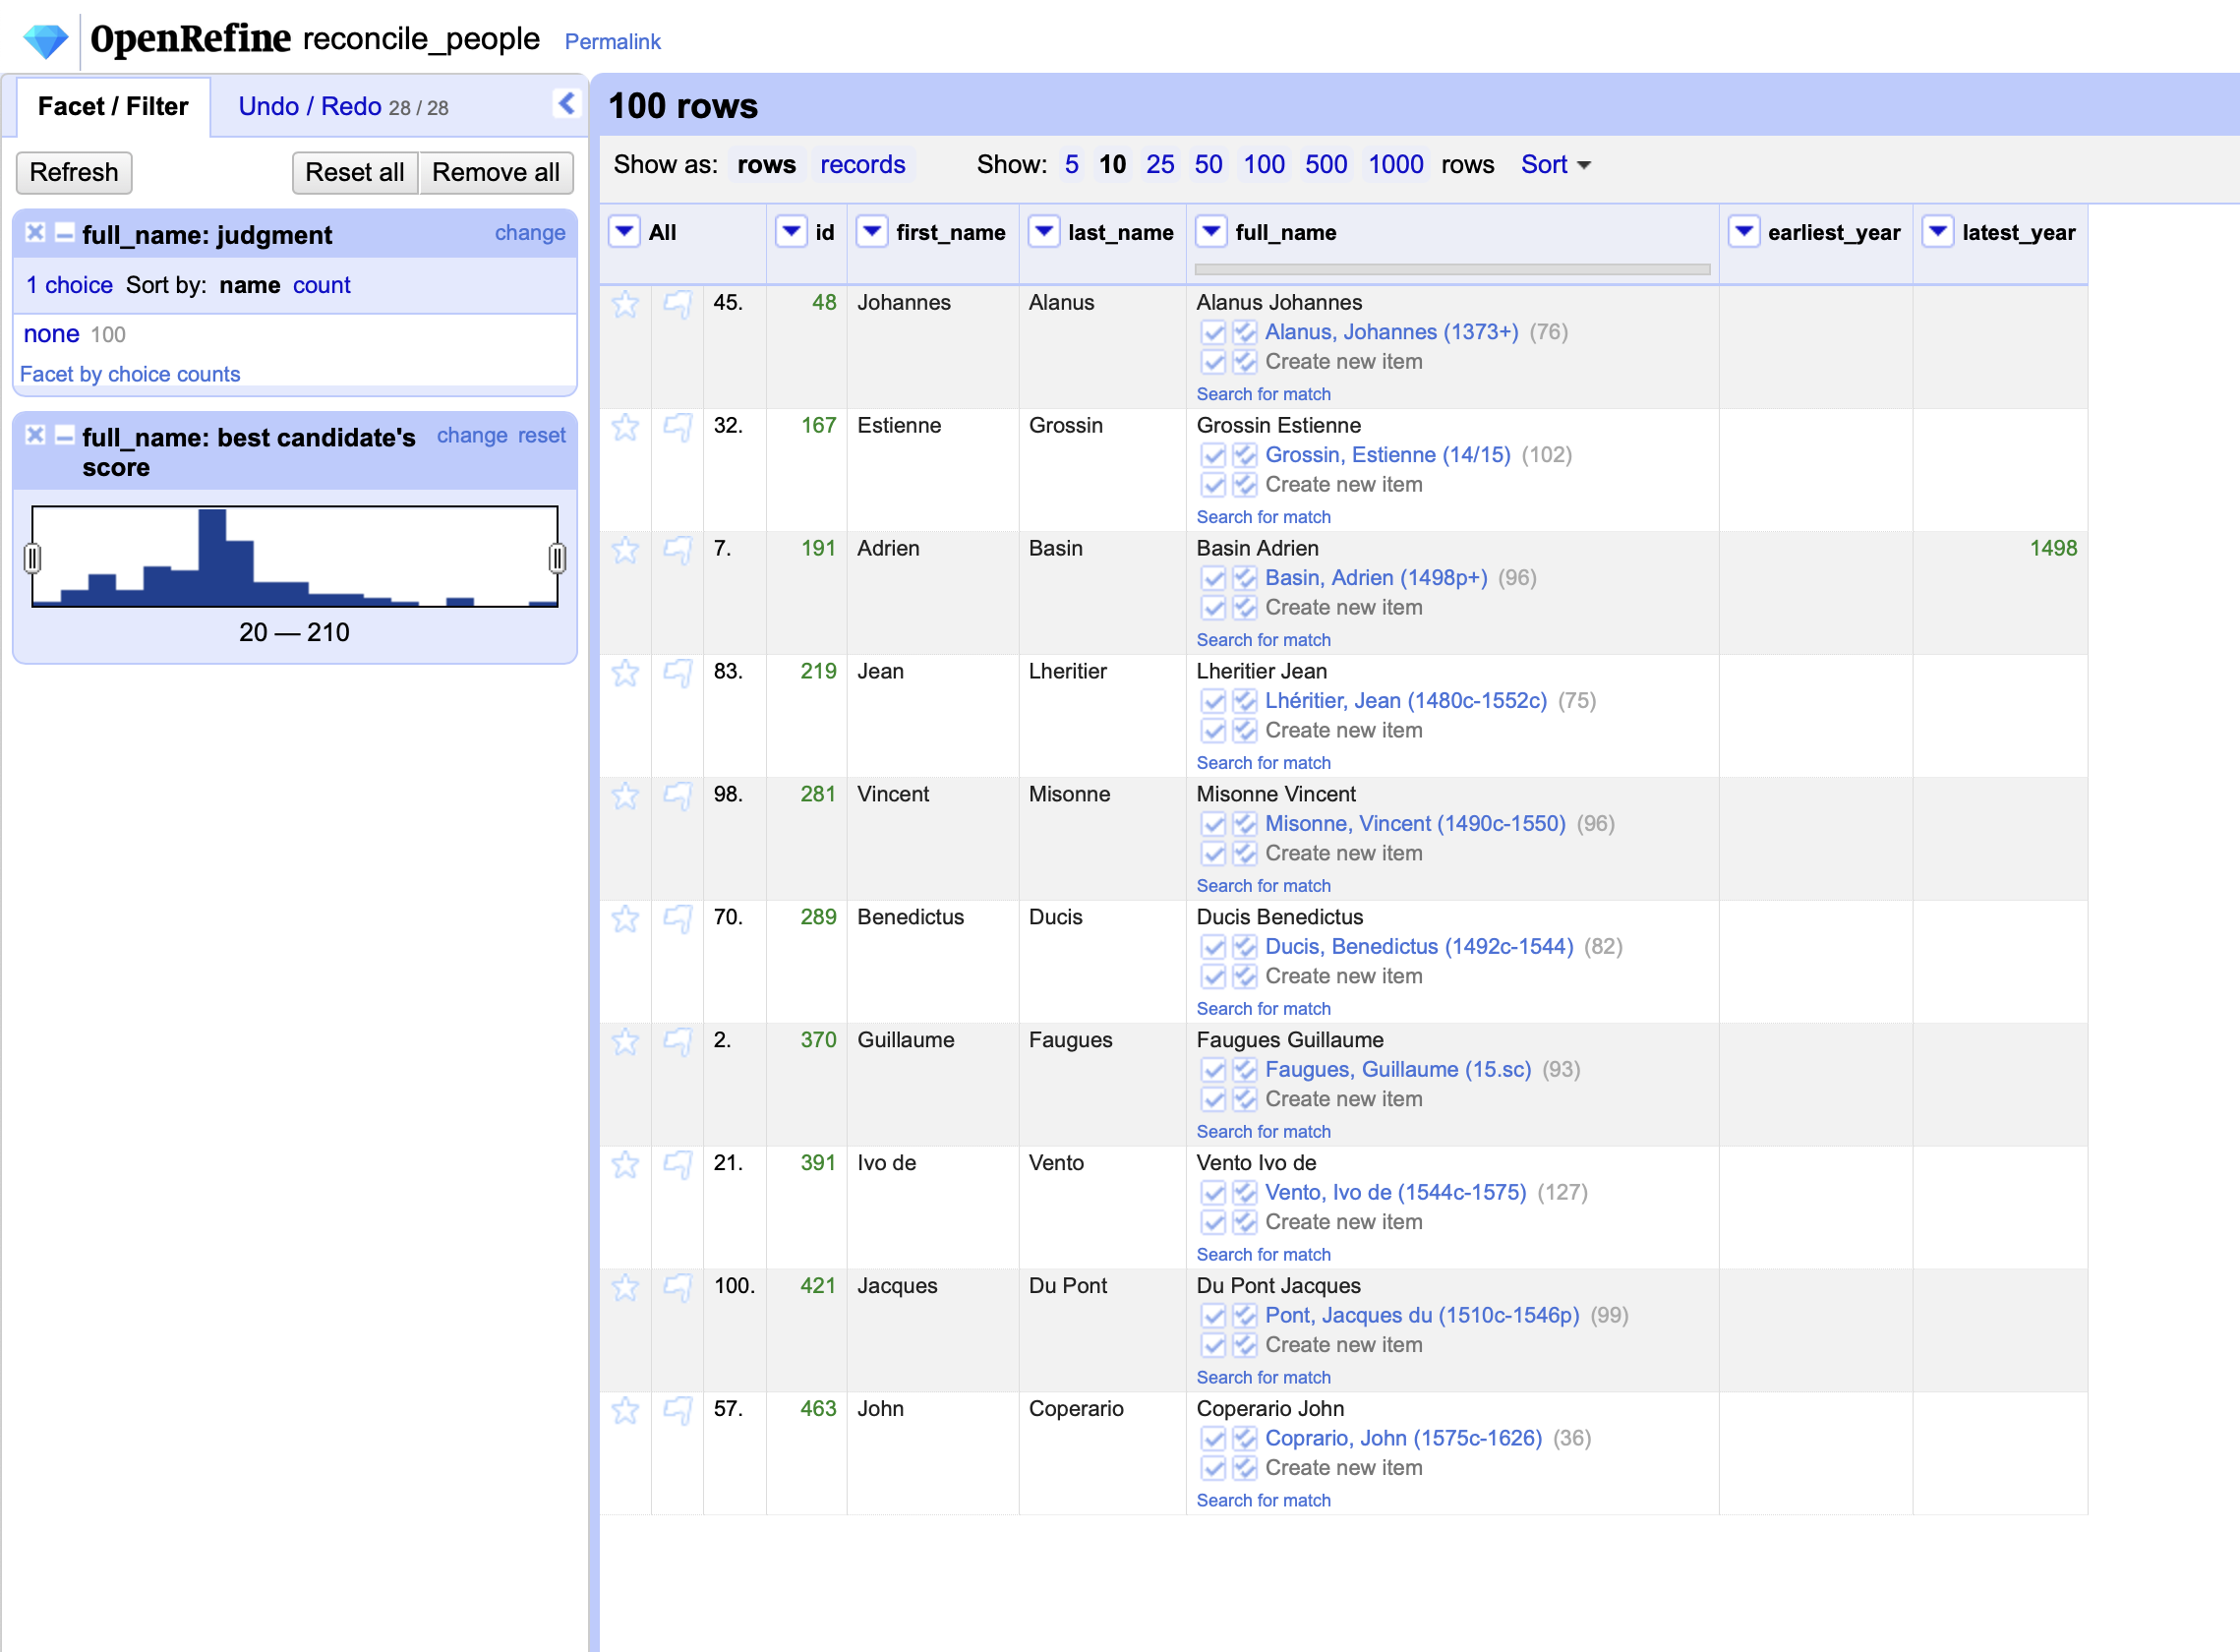This screenshot has height=1652, width=2240.
Task: Click Search for match link for Faugues Guillaume
Action: pos(1267,1130)
